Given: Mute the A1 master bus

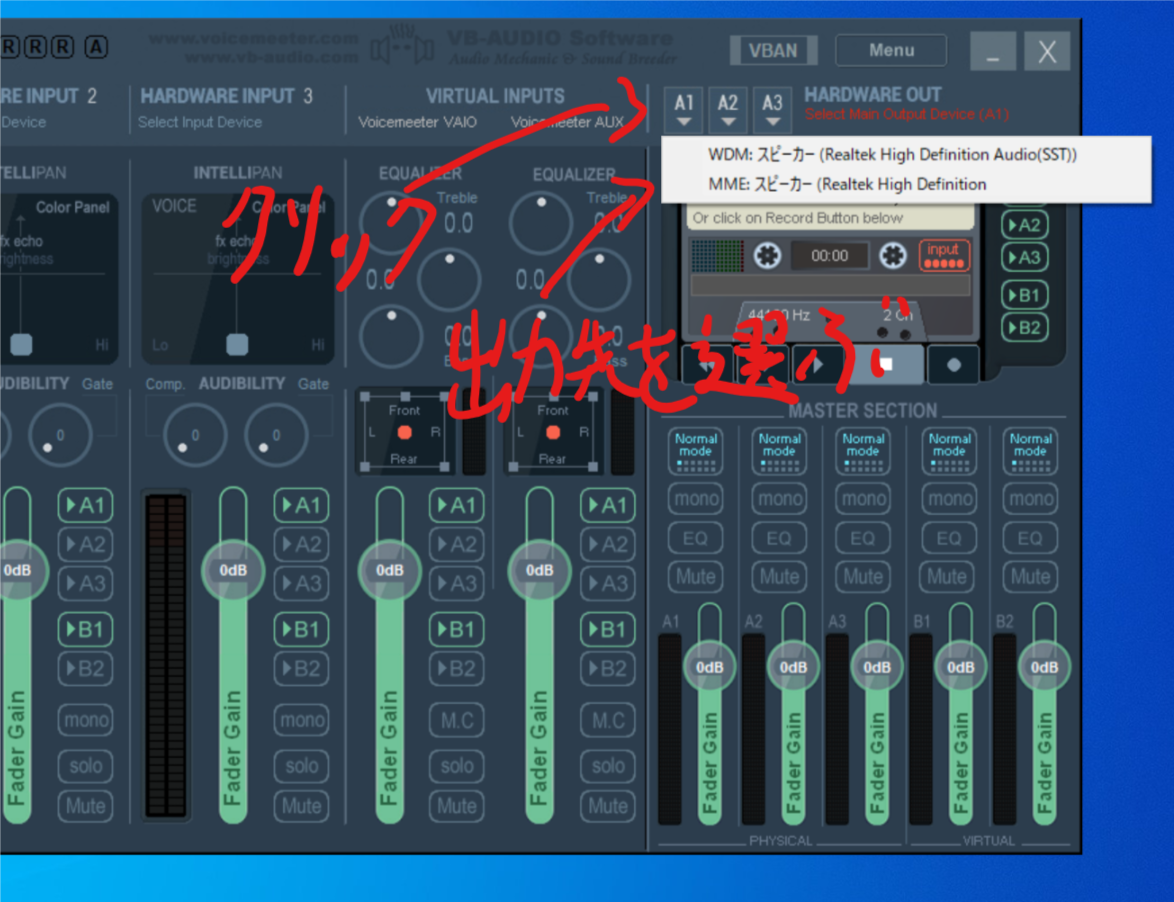Looking at the screenshot, I should click(x=695, y=576).
